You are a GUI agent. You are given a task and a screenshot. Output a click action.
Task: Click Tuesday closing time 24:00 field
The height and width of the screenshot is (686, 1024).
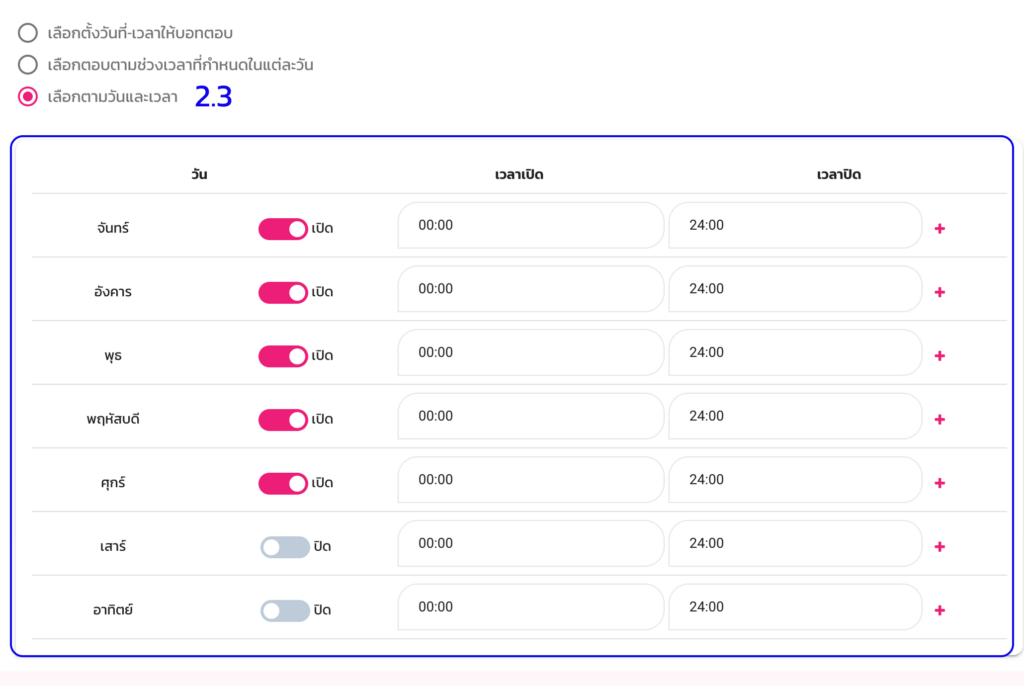[x=794, y=289]
